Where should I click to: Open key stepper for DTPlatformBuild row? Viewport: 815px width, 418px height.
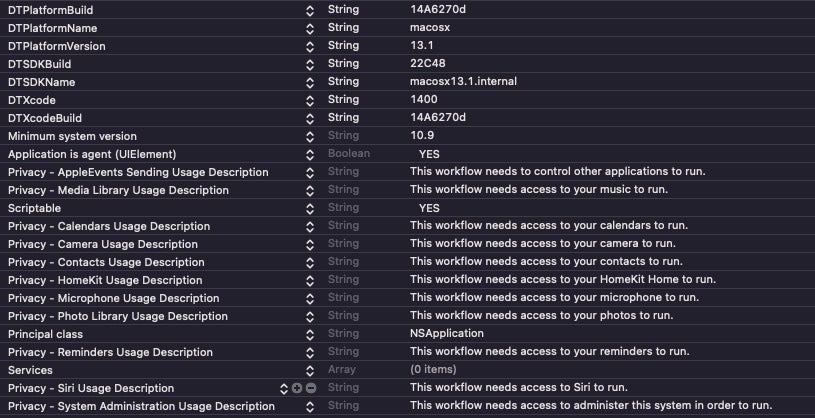pyautogui.click(x=310, y=10)
